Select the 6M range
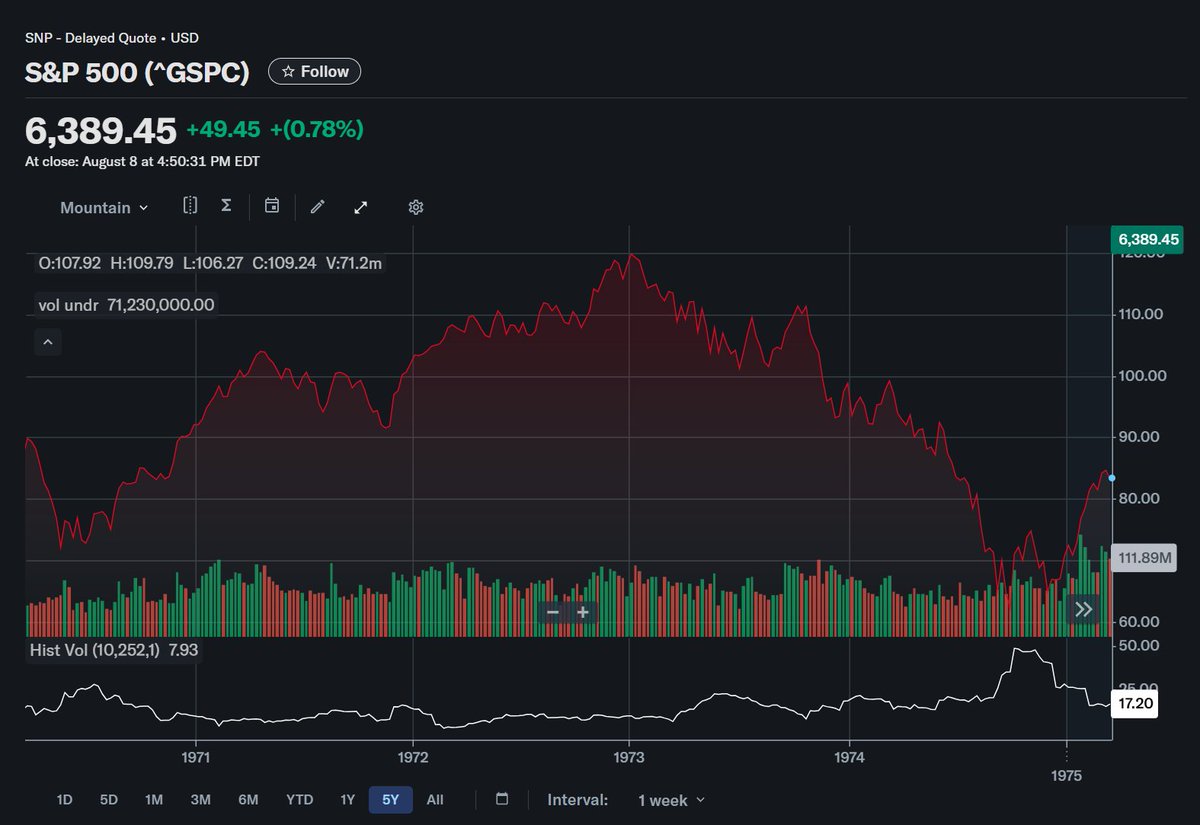Viewport: 1200px width, 825px height. [248, 800]
